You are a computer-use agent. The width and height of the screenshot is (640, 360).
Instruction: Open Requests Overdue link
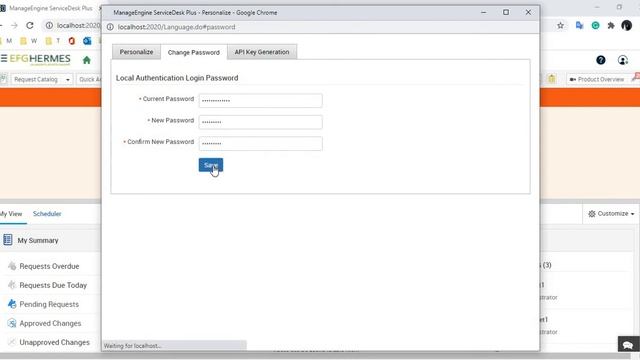click(49, 266)
